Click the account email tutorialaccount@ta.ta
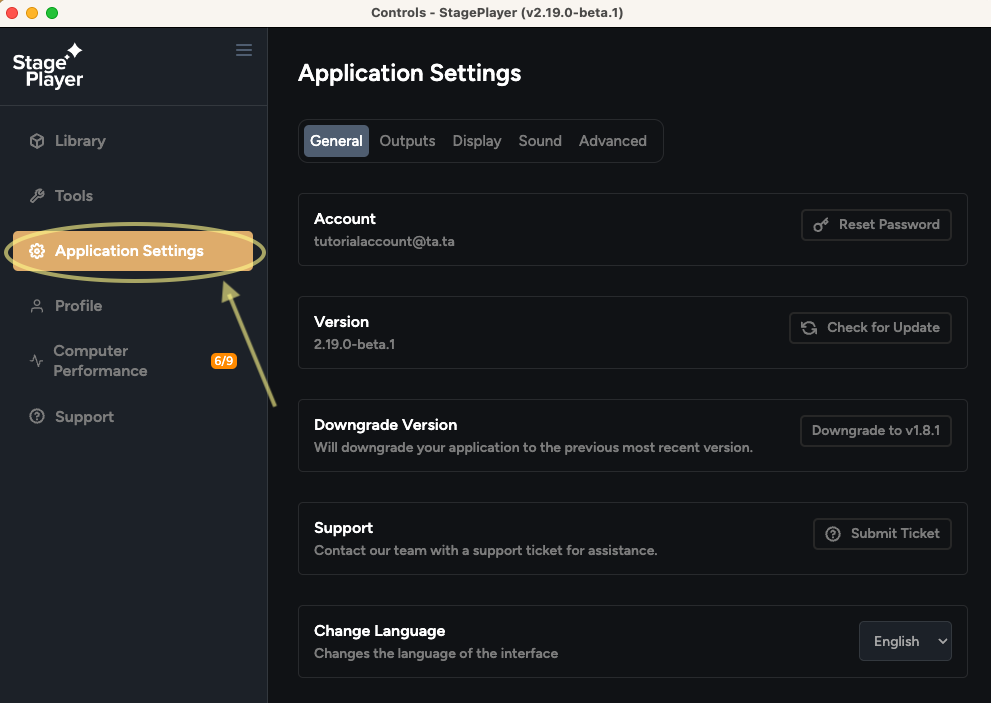The height and width of the screenshot is (703, 991). point(384,241)
